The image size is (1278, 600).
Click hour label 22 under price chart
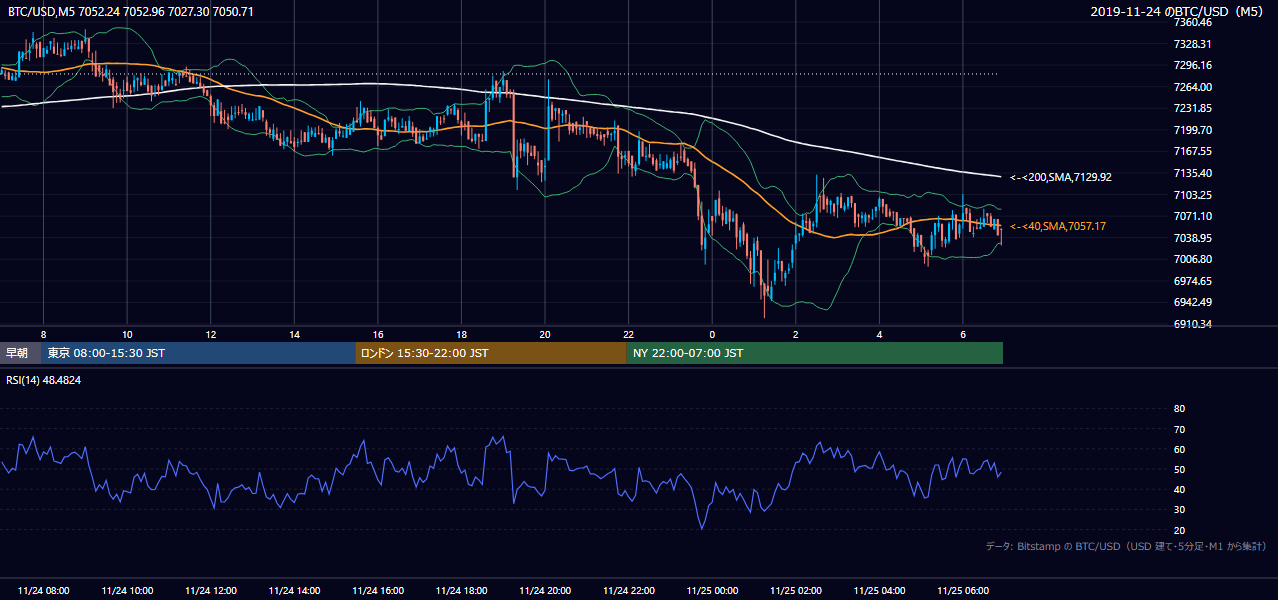628,334
